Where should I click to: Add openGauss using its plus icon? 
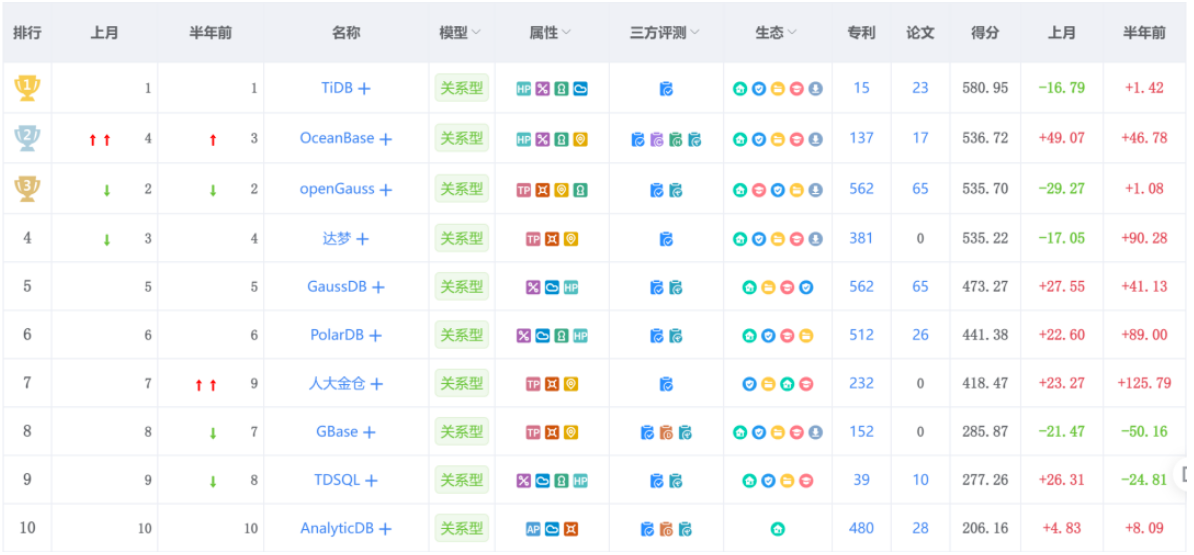tap(386, 190)
